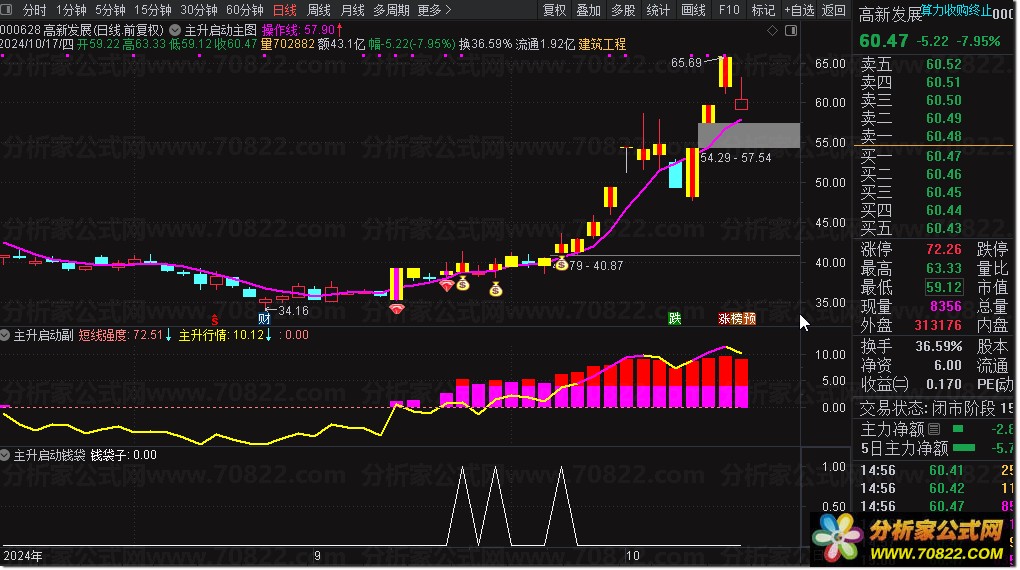
Task: Click the 买五 price 60.43
Action: coord(943,228)
